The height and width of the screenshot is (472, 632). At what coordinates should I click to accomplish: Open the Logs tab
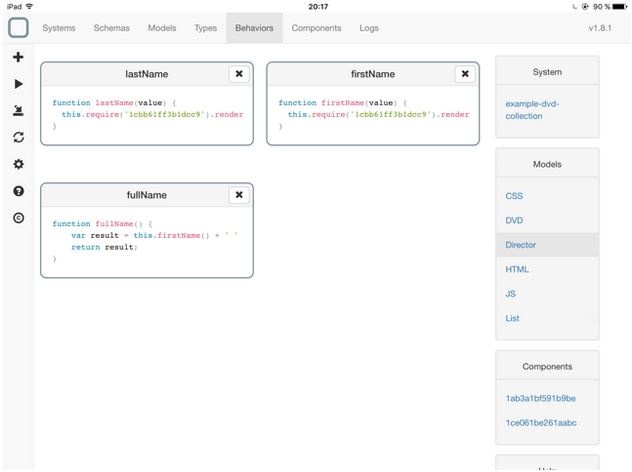369,28
